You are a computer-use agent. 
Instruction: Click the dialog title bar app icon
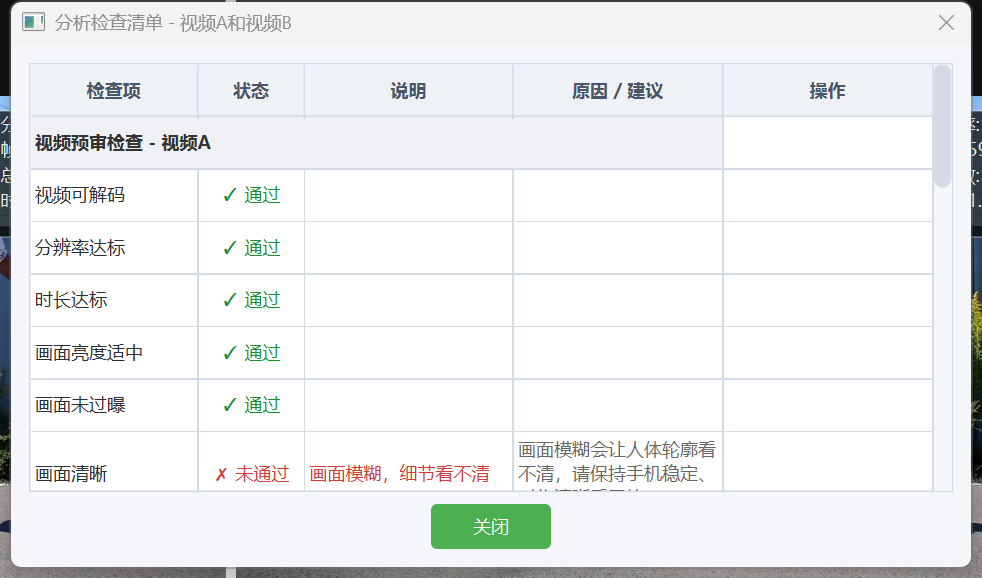point(33,23)
